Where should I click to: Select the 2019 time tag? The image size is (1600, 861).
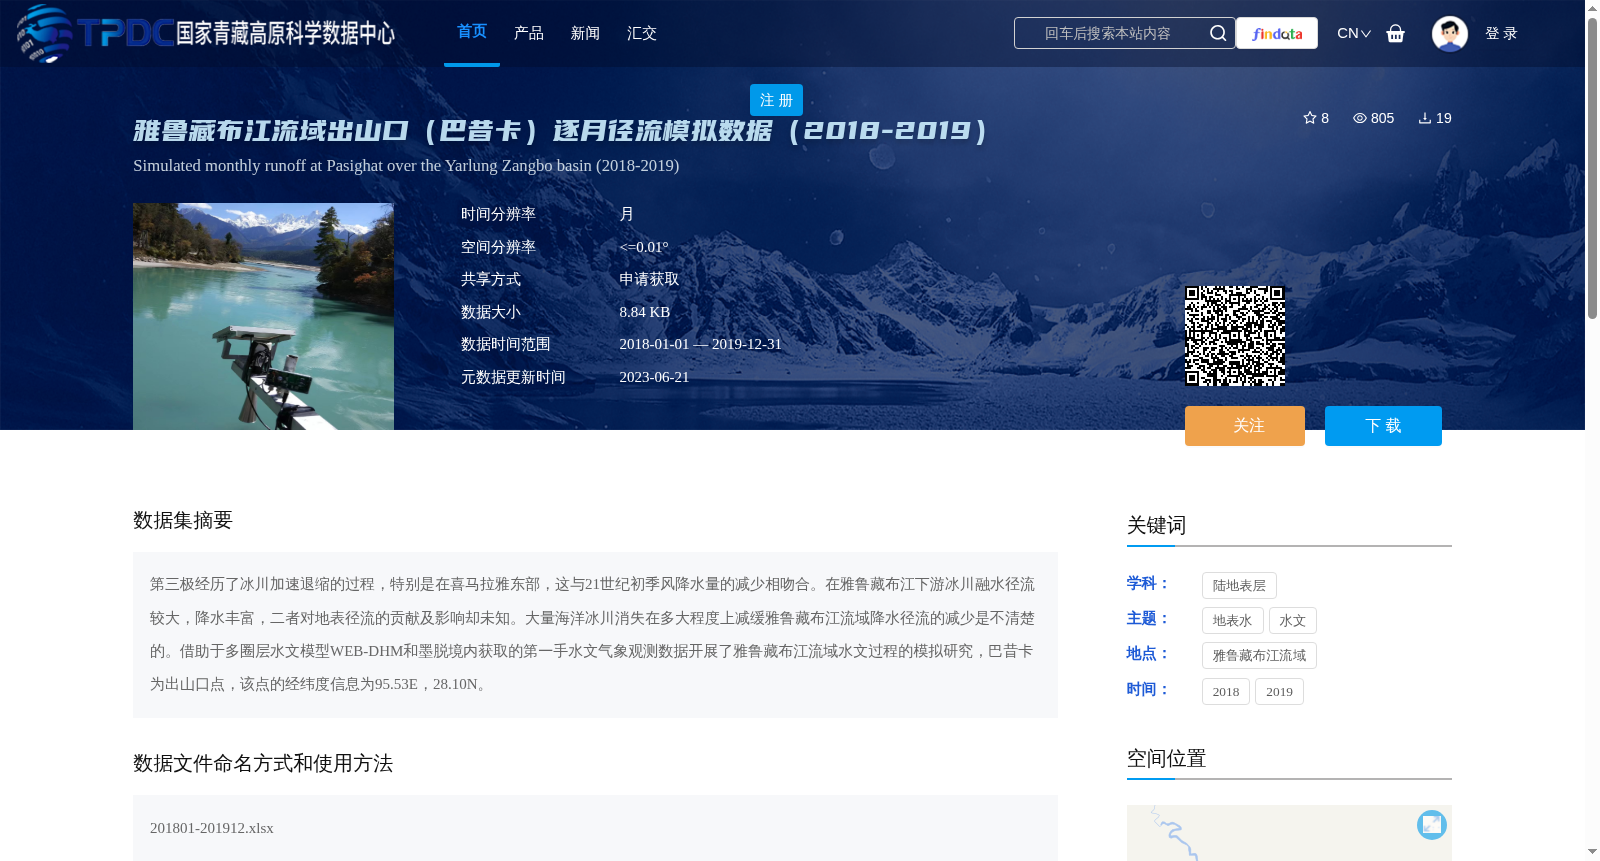point(1279,692)
